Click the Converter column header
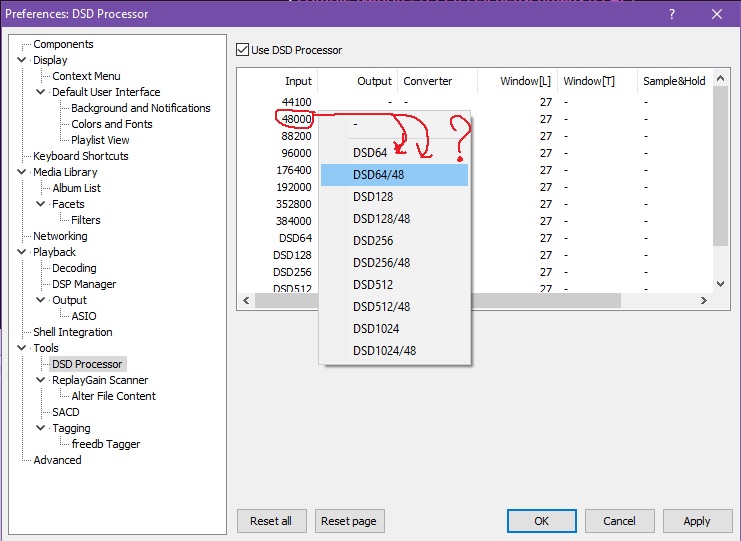741x541 pixels. click(x=427, y=81)
